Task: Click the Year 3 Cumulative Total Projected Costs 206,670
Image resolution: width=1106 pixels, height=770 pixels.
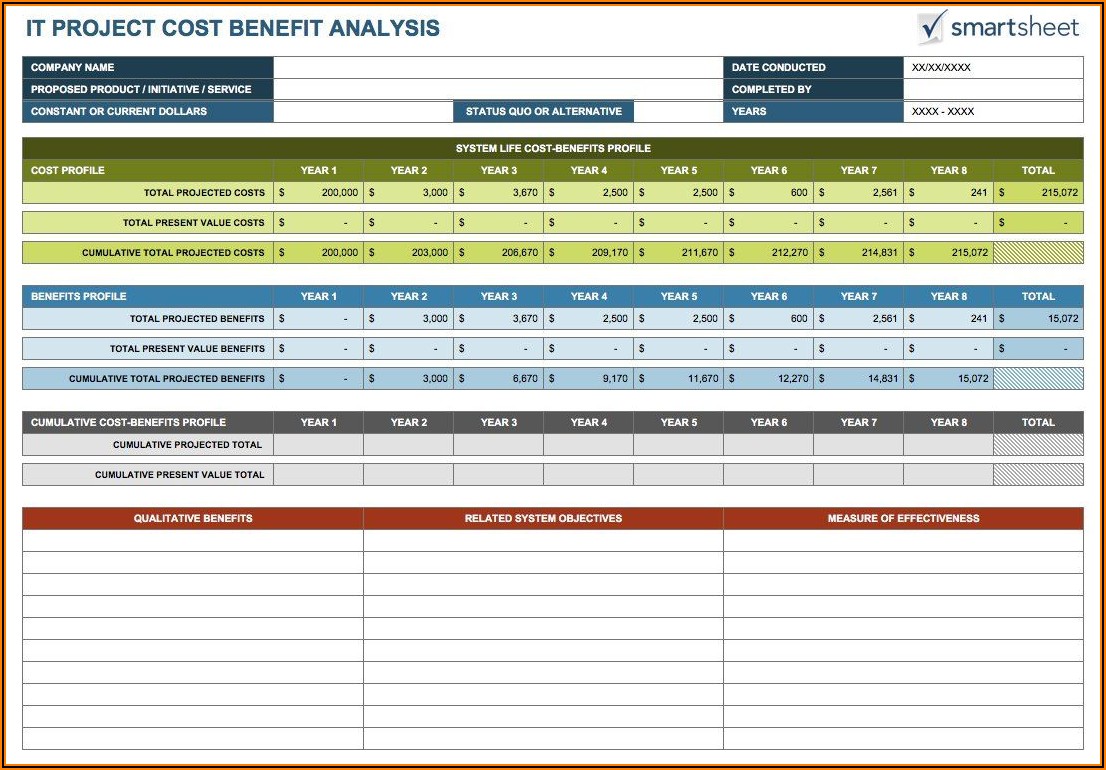Action: click(x=498, y=253)
